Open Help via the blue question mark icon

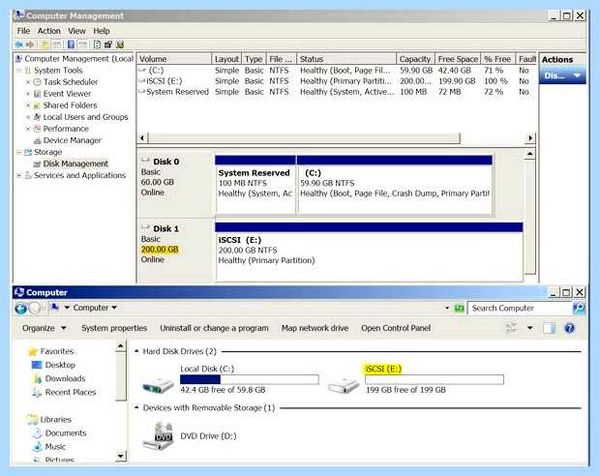coord(569,328)
